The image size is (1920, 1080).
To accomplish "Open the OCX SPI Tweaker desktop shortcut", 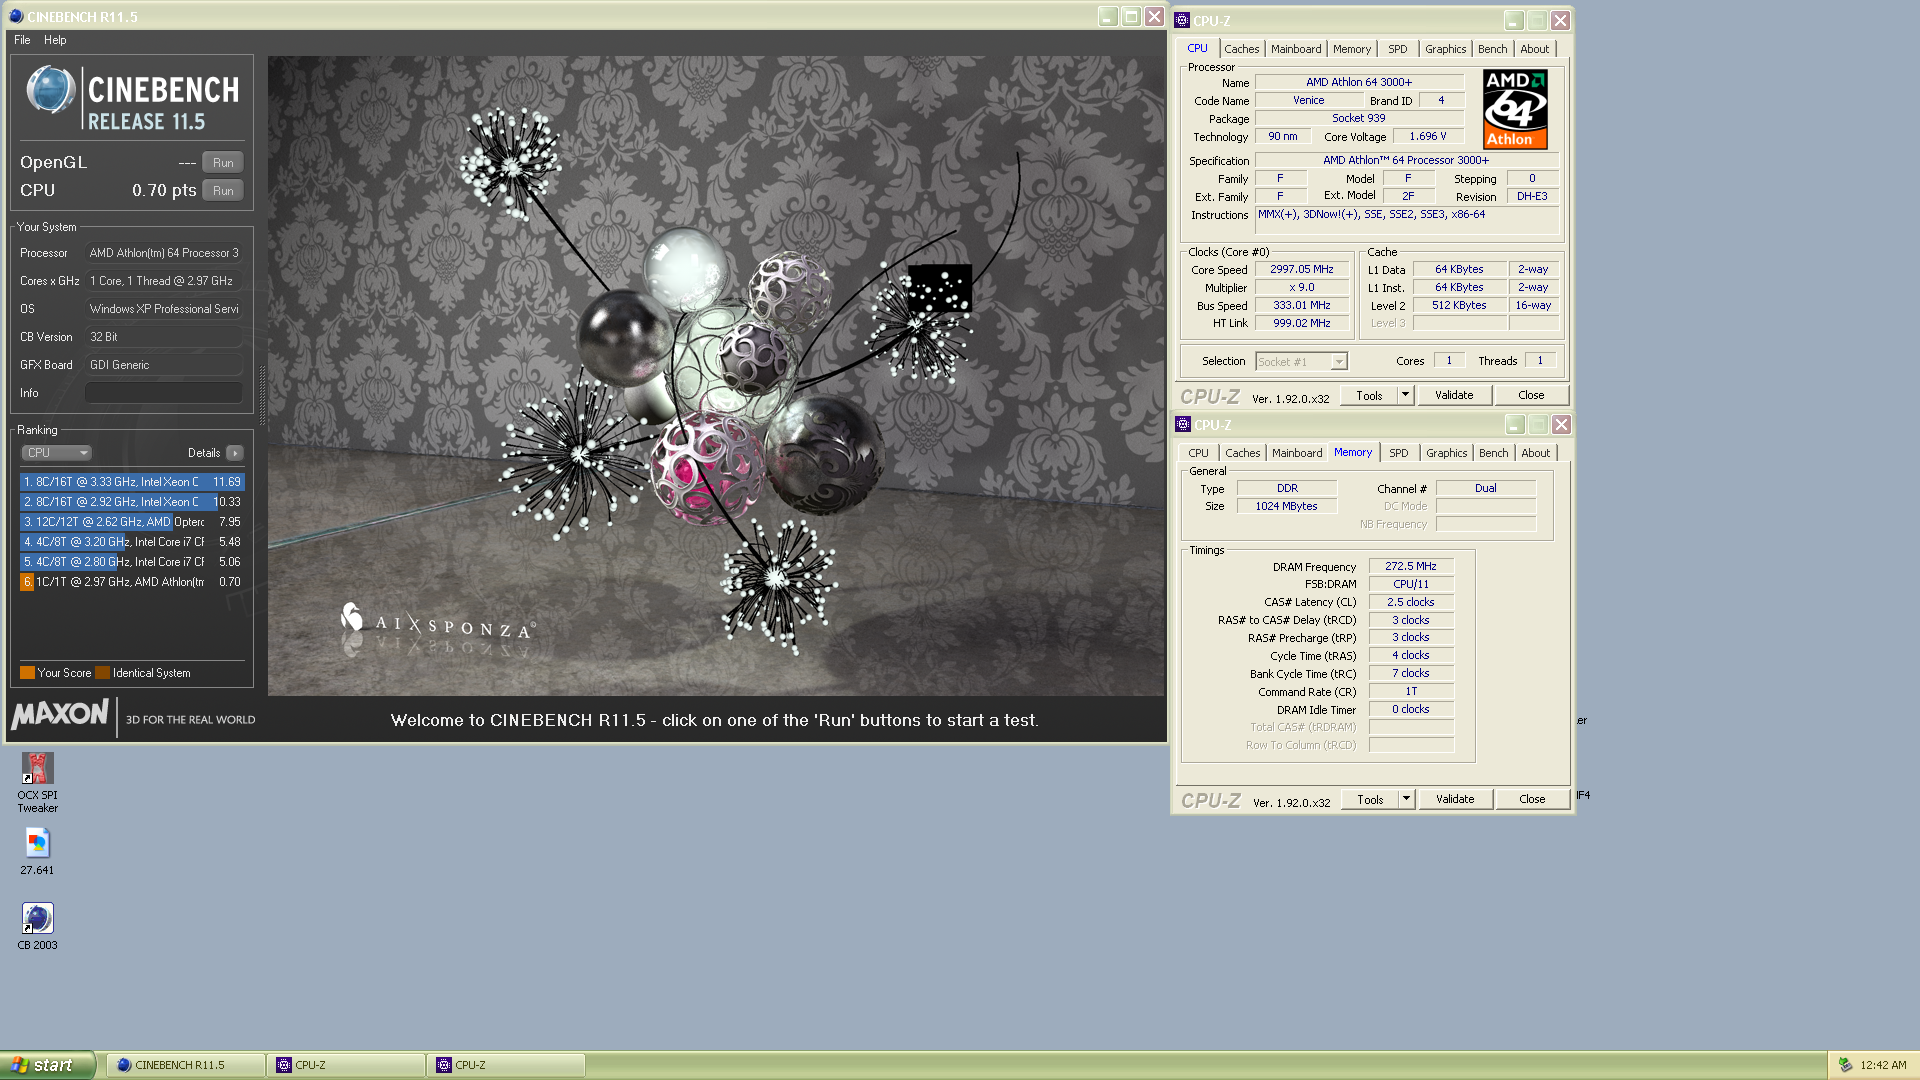I will (37, 782).
